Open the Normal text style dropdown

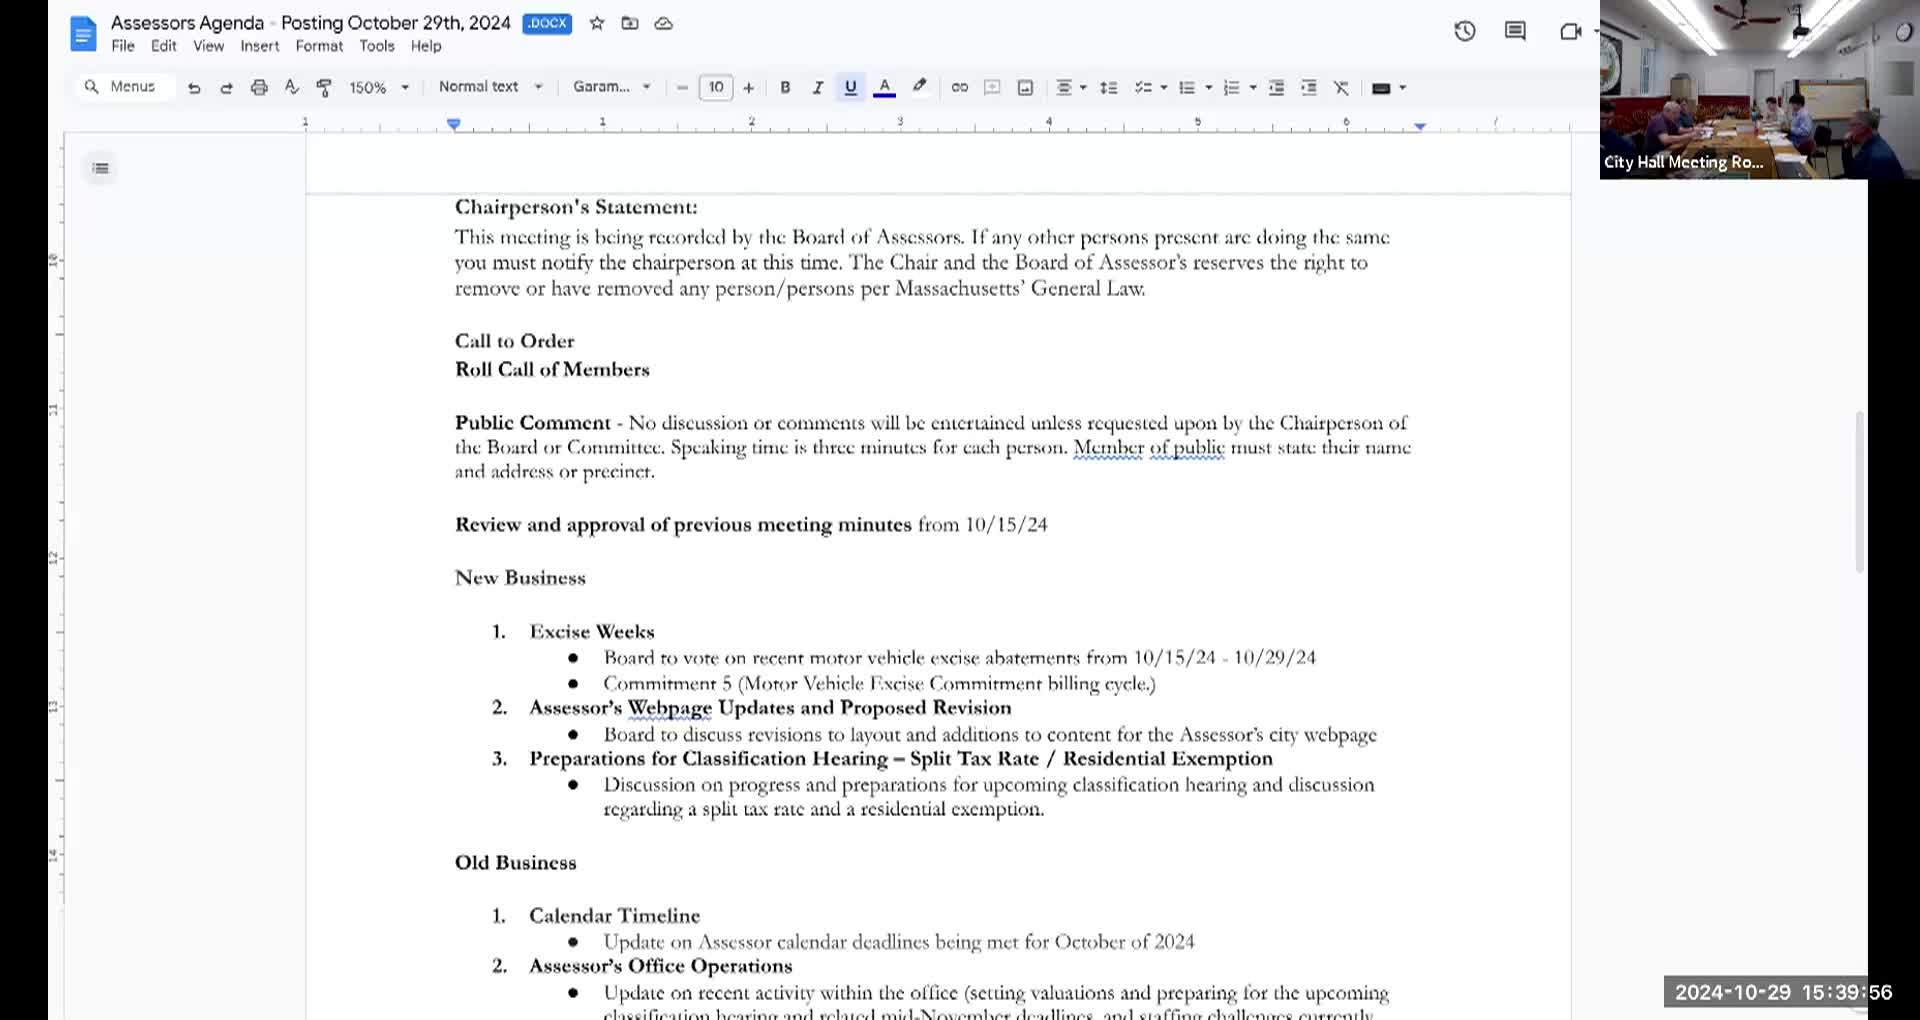[490, 87]
